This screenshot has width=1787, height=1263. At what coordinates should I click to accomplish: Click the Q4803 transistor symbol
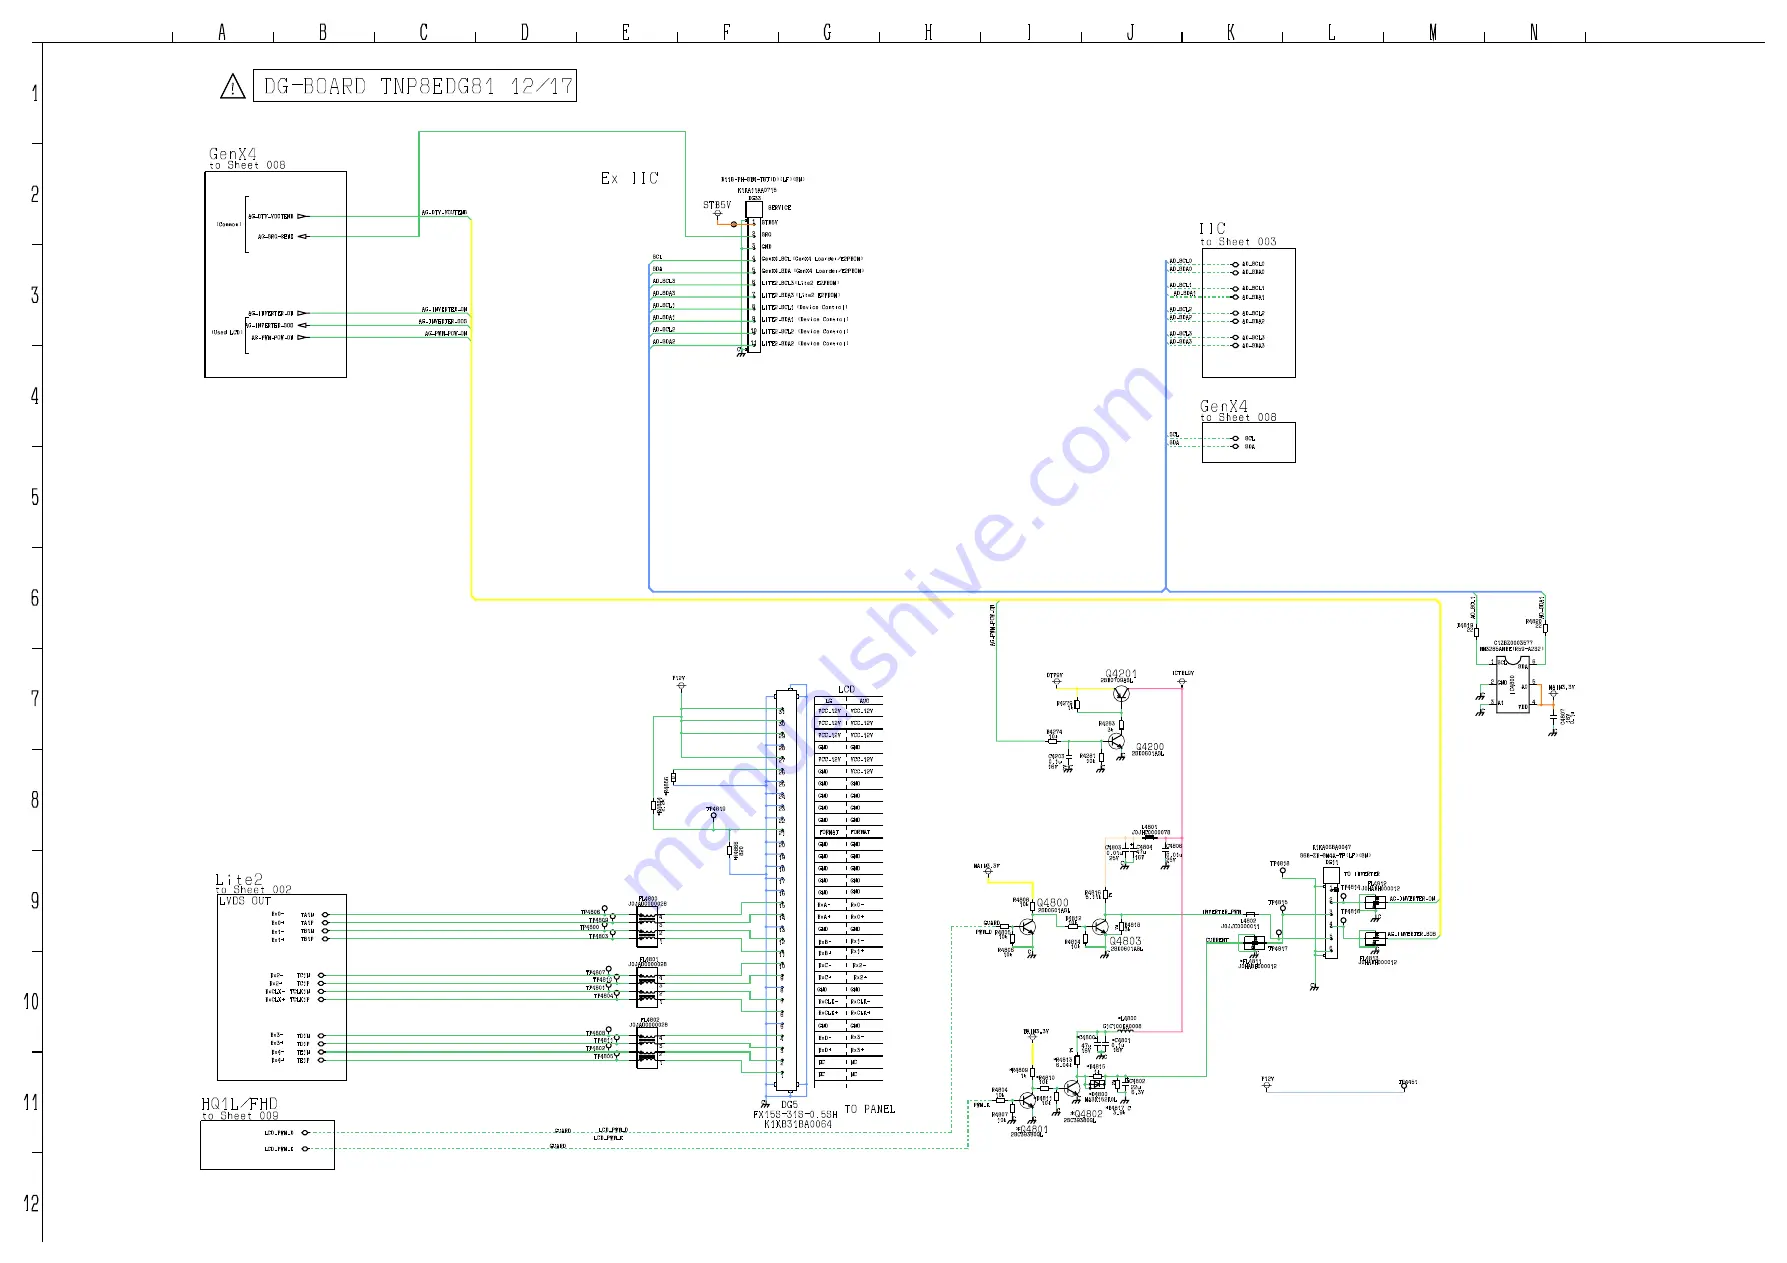tap(1100, 927)
